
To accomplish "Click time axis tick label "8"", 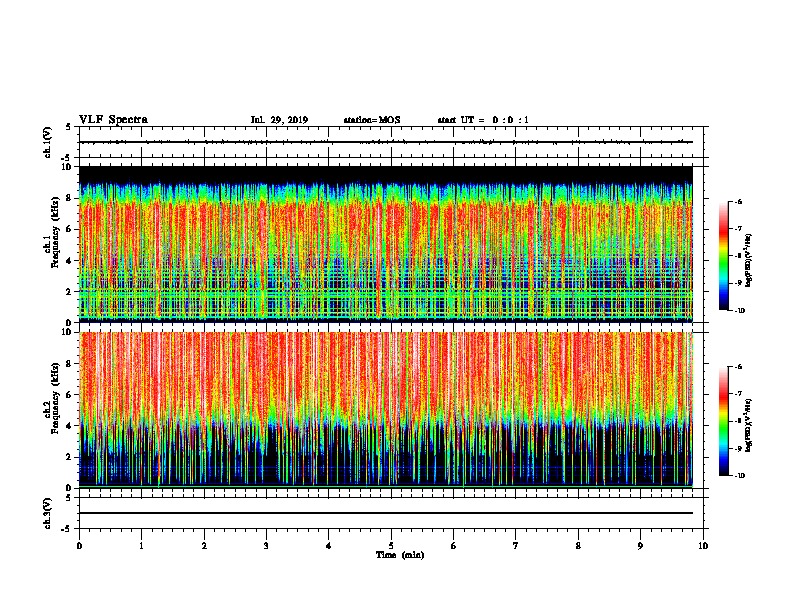I will (x=578, y=546).
